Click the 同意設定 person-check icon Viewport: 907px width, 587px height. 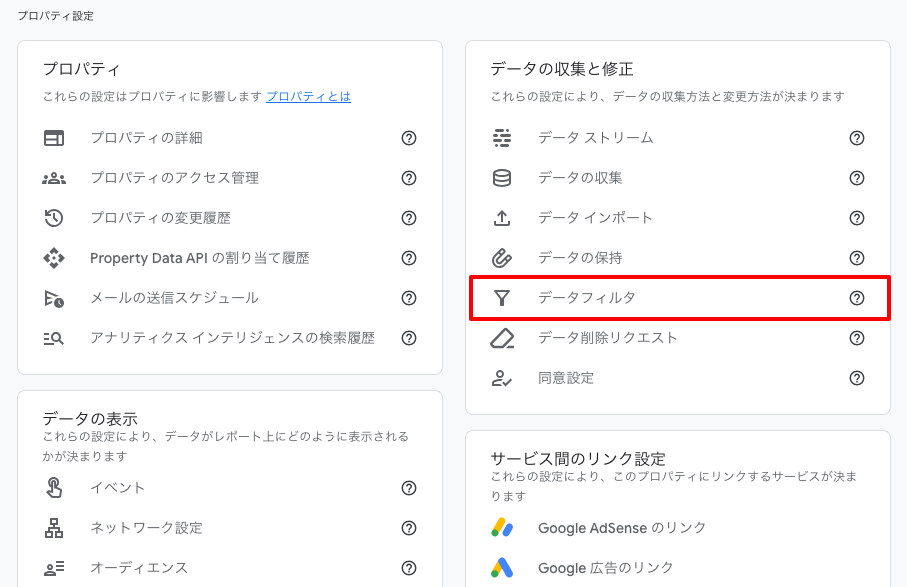coord(502,378)
